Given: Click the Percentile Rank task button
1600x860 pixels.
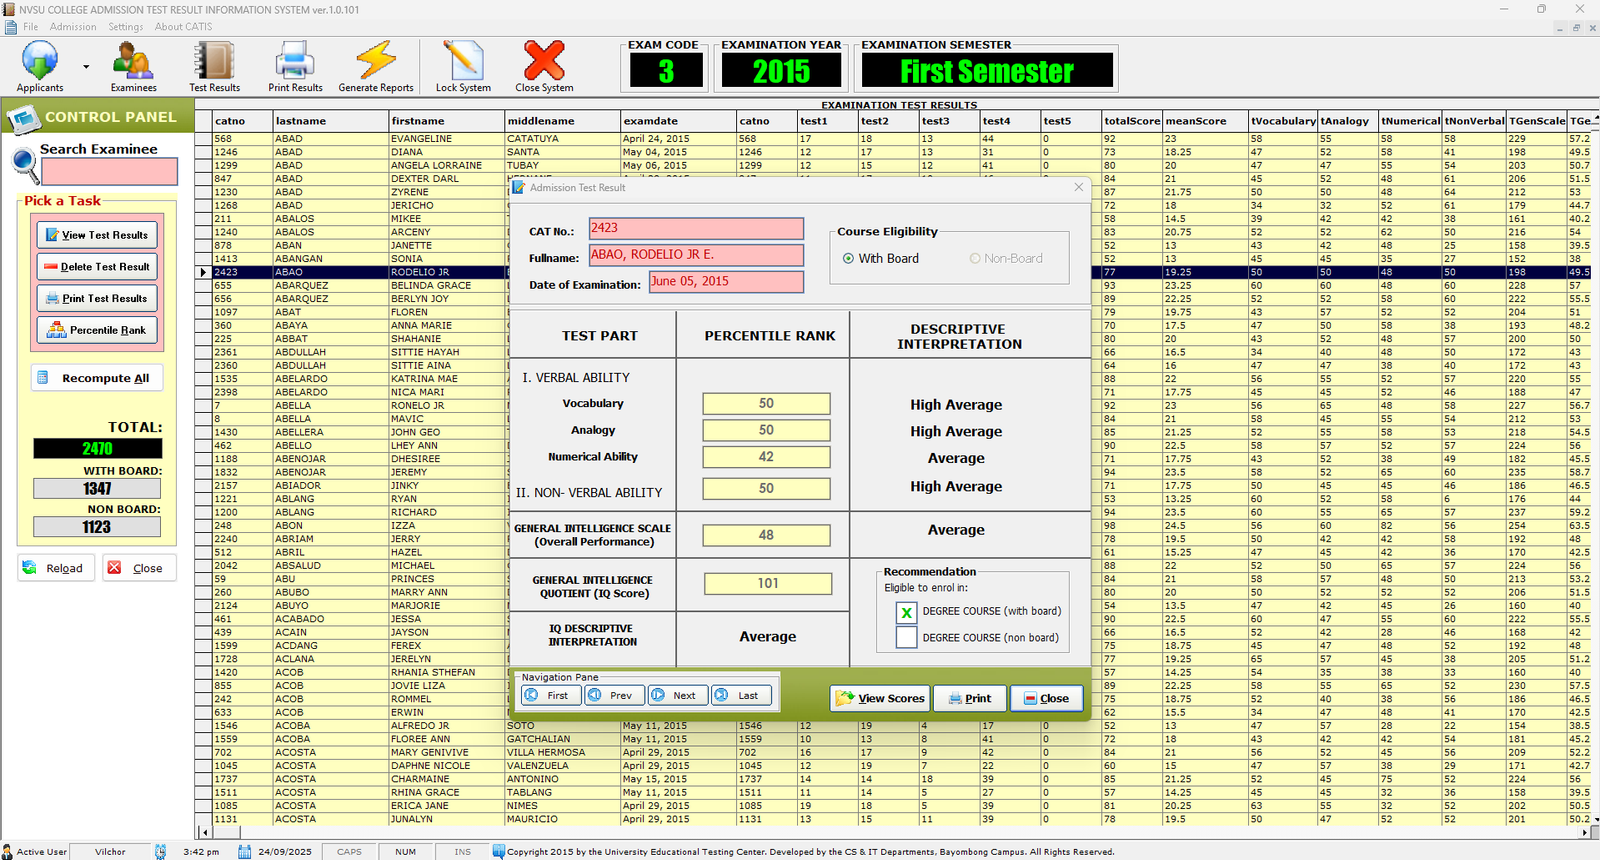Looking at the screenshot, I should [97, 330].
